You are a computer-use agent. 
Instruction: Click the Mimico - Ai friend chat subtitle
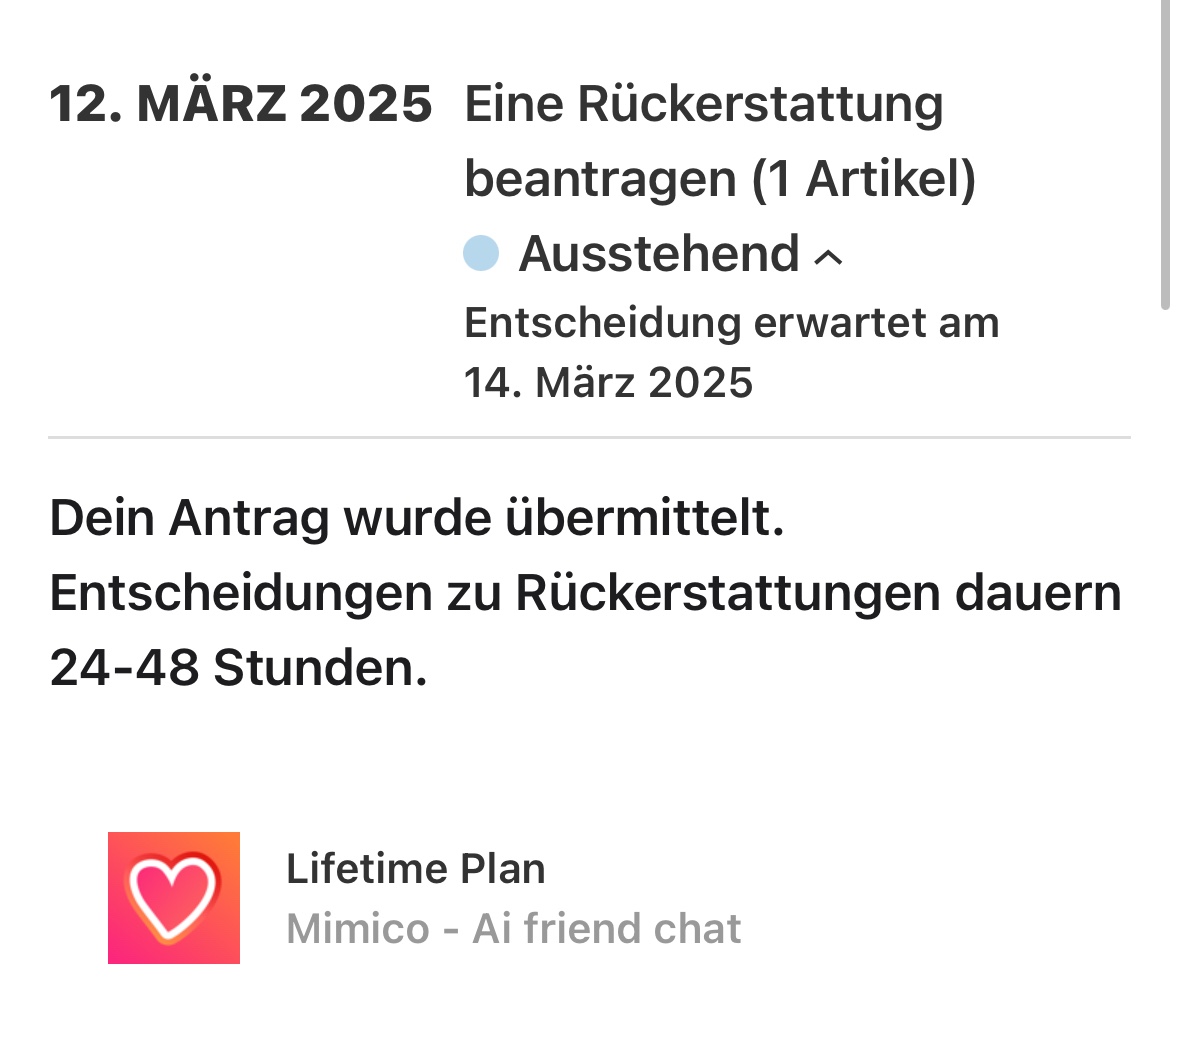[513, 929]
